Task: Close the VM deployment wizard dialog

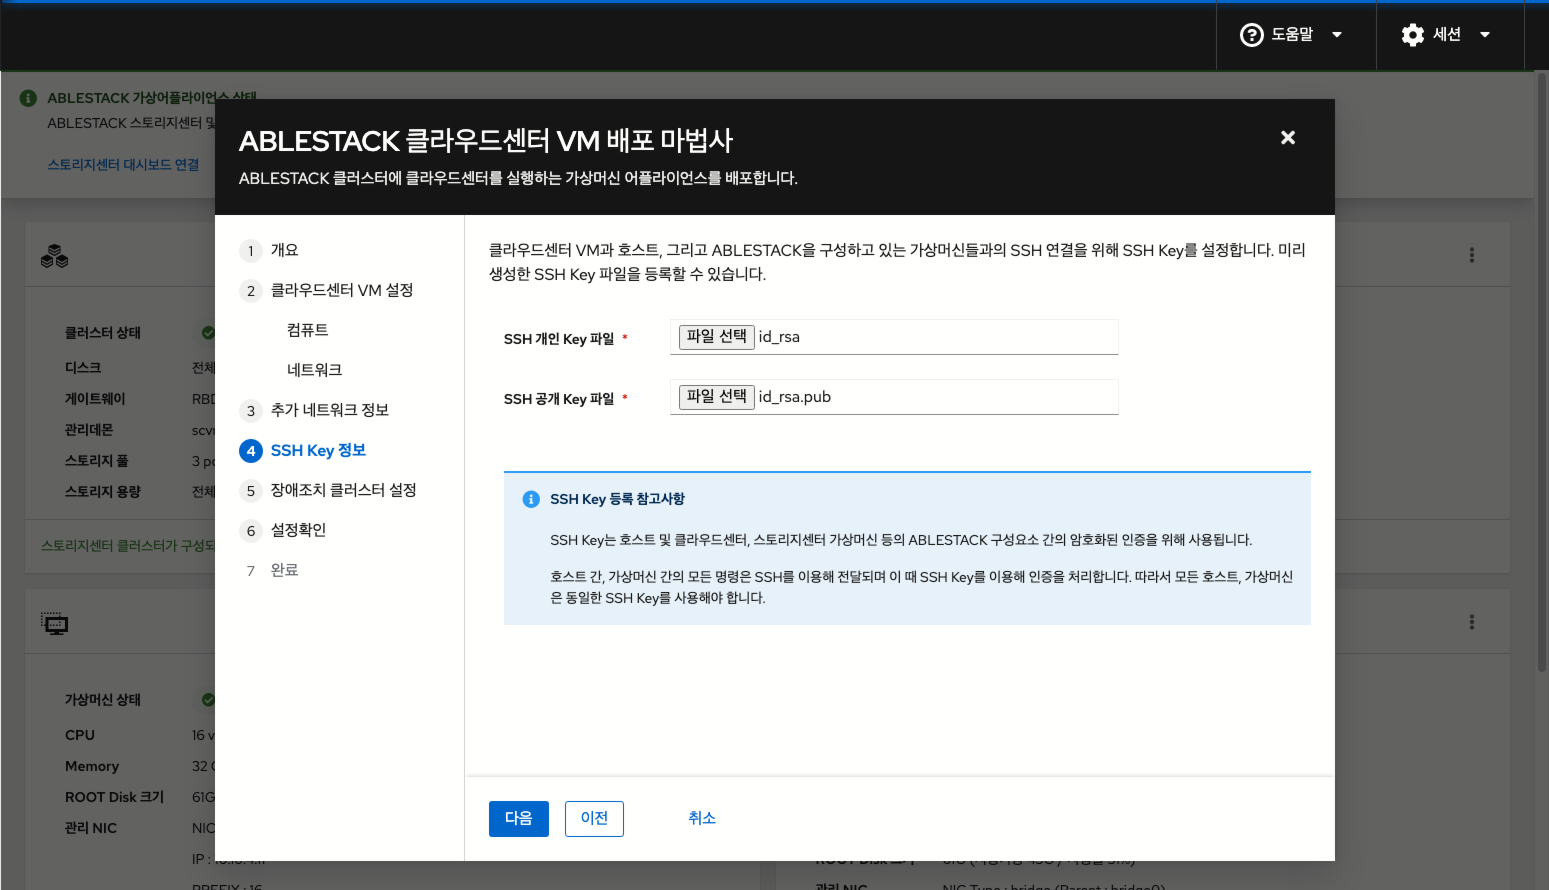Action: pos(1287,138)
